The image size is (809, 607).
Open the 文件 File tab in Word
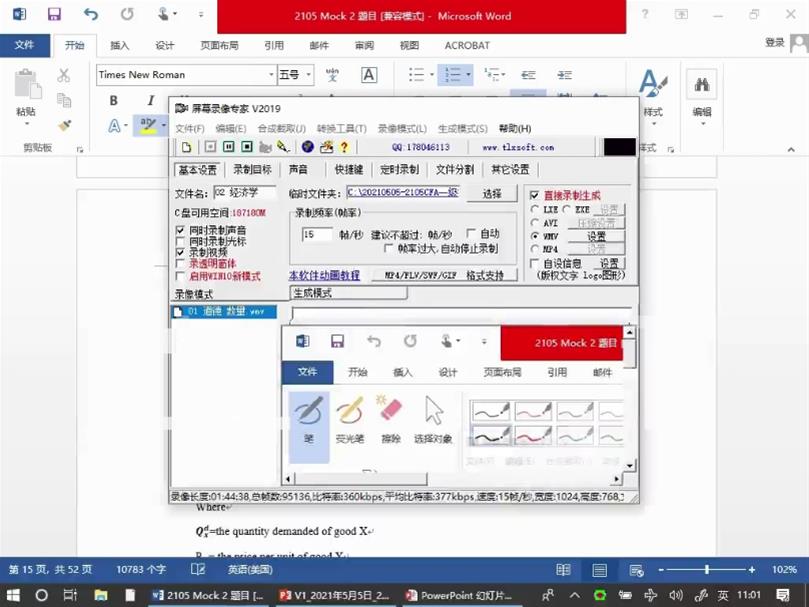pos(24,45)
